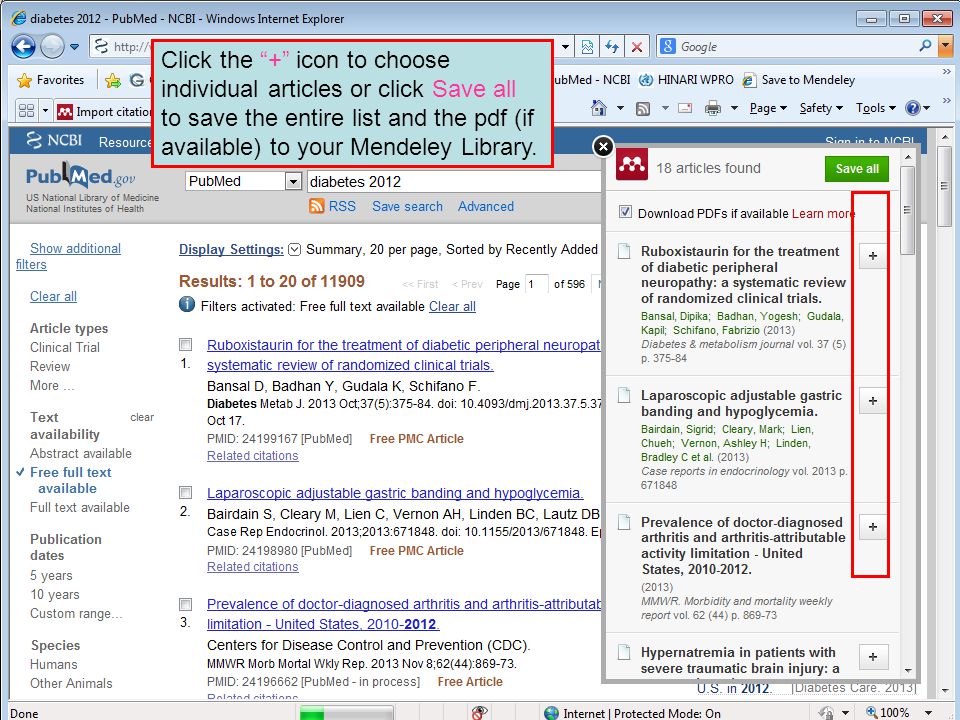Click the Print icon in command bar

tap(713, 109)
